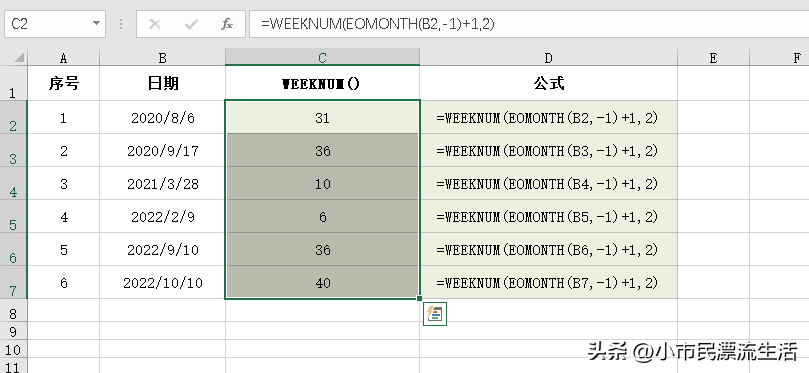809x373 pixels.
Task: Click the Insert Function fx icon
Action: pyautogui.click(x=227, y=24)
